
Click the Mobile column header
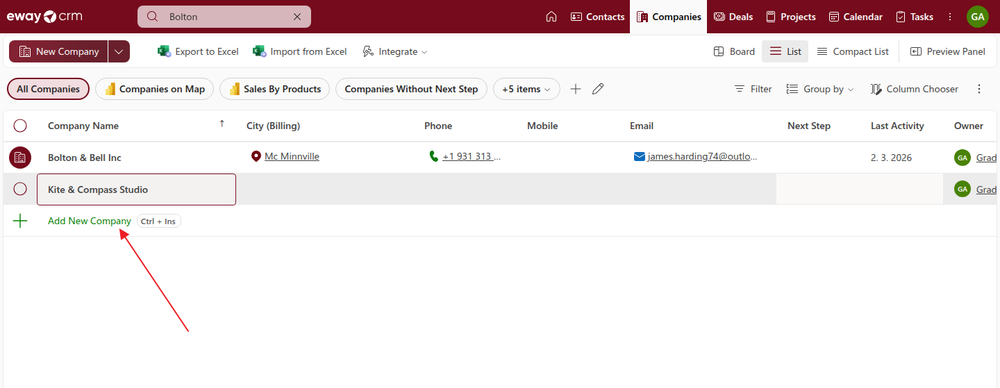coord(542,126)
